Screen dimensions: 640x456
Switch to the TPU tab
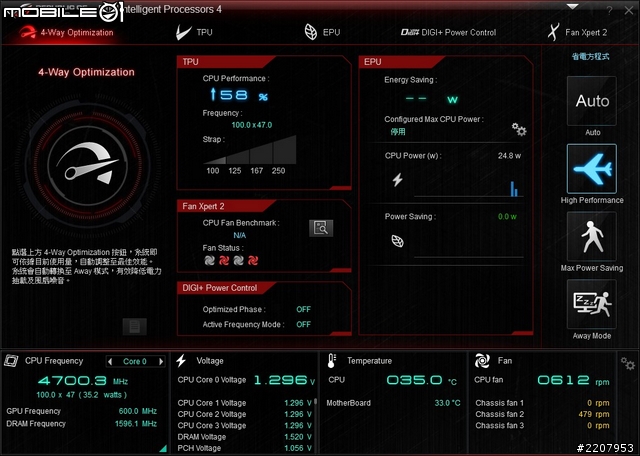194,32
